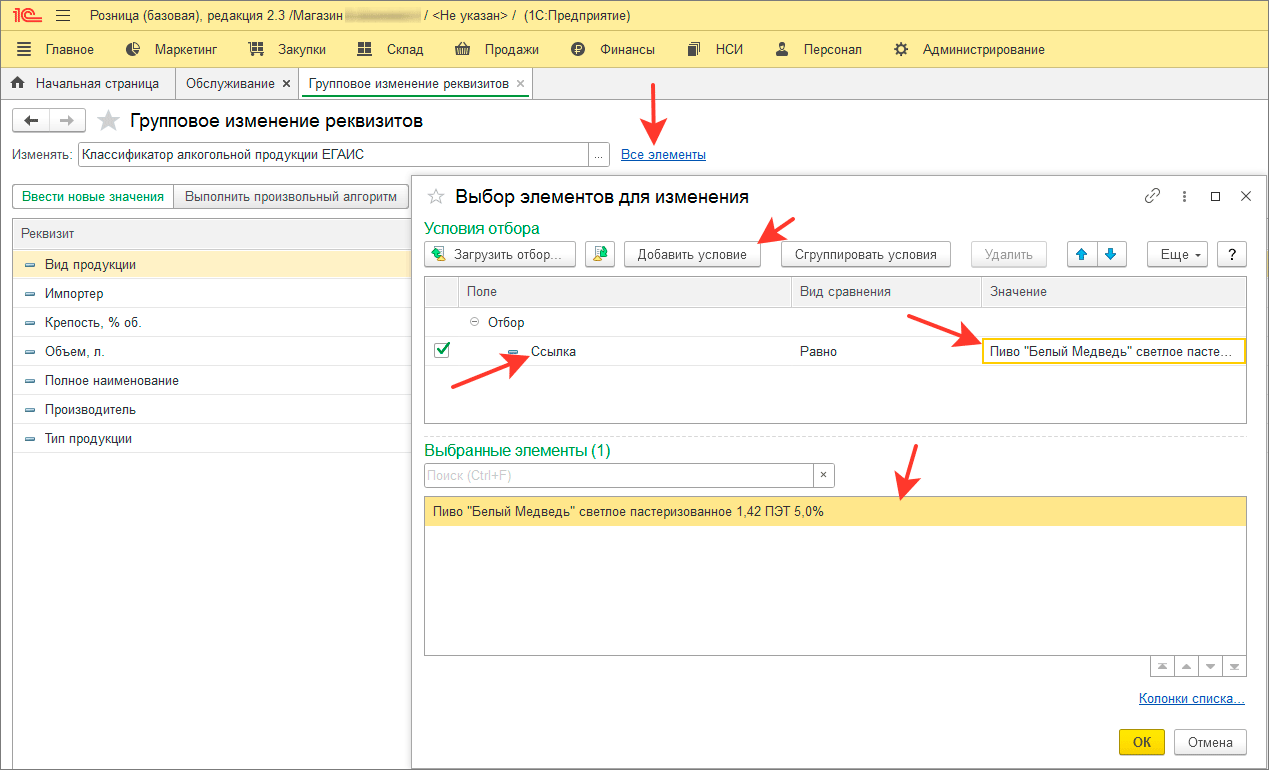
Task: Click the save filter icon button
Action: 599,254
